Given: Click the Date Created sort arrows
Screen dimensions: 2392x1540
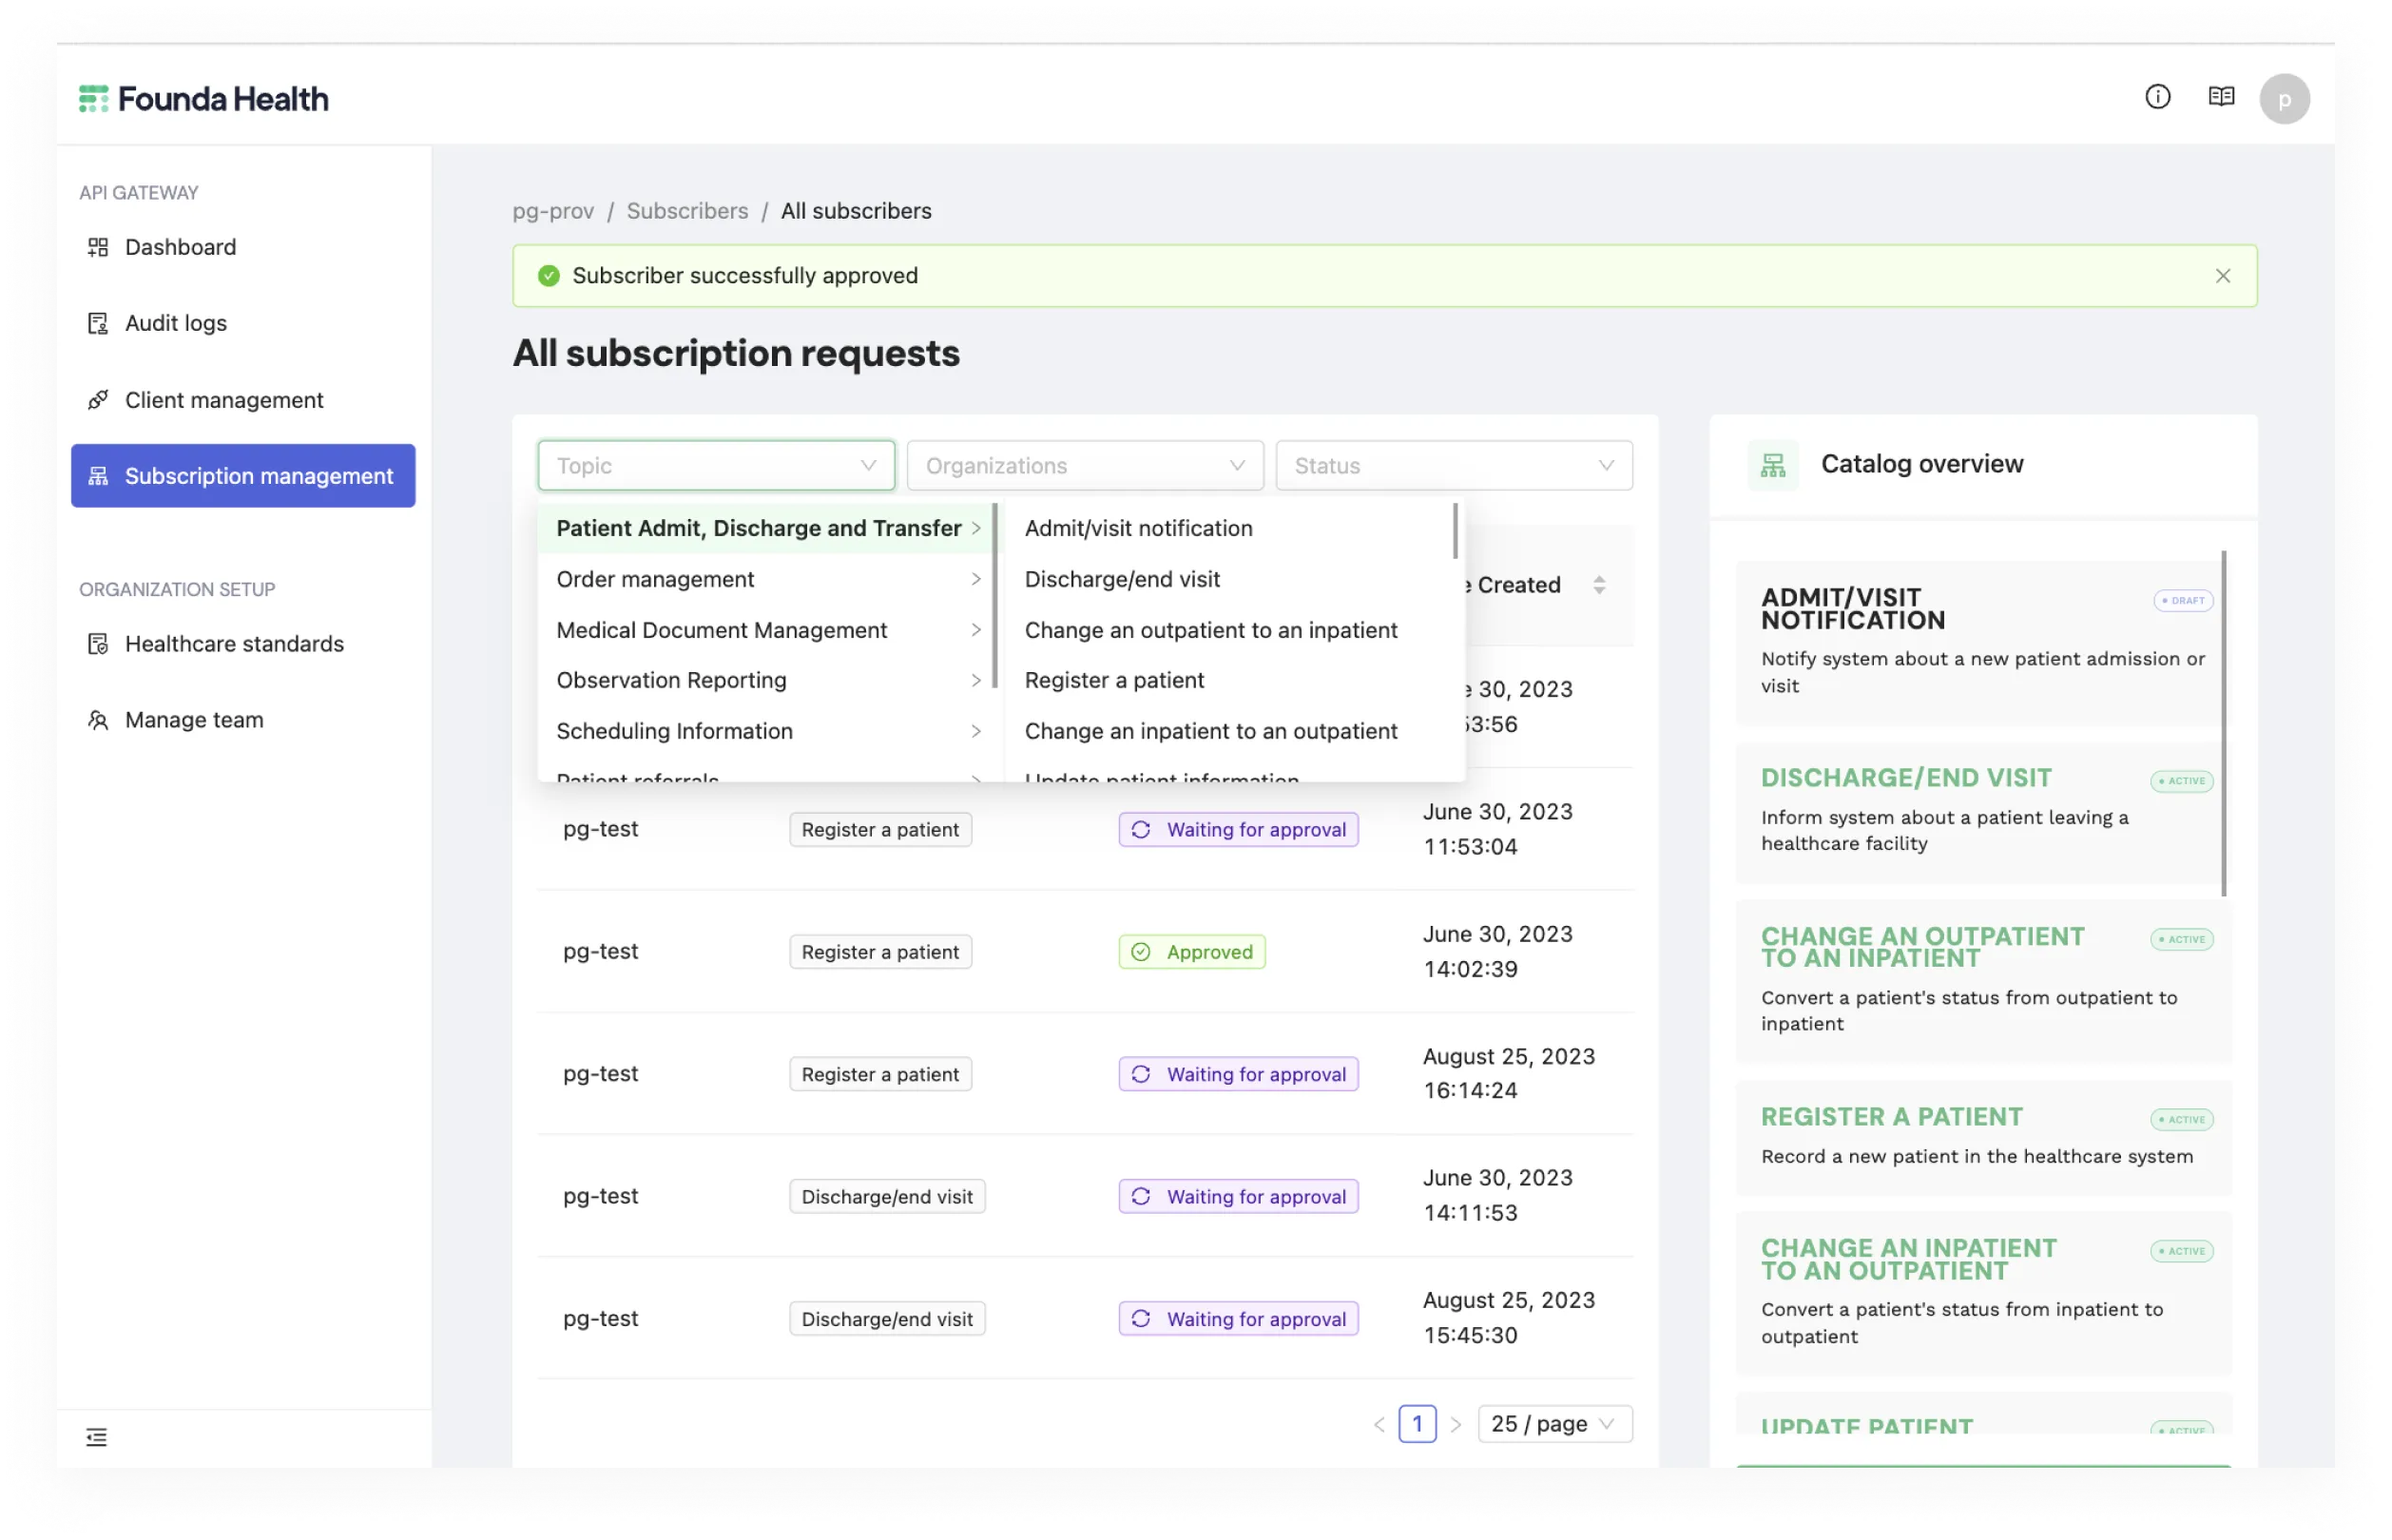Looking at the screenshot, I should click(x=1599, y=585).
